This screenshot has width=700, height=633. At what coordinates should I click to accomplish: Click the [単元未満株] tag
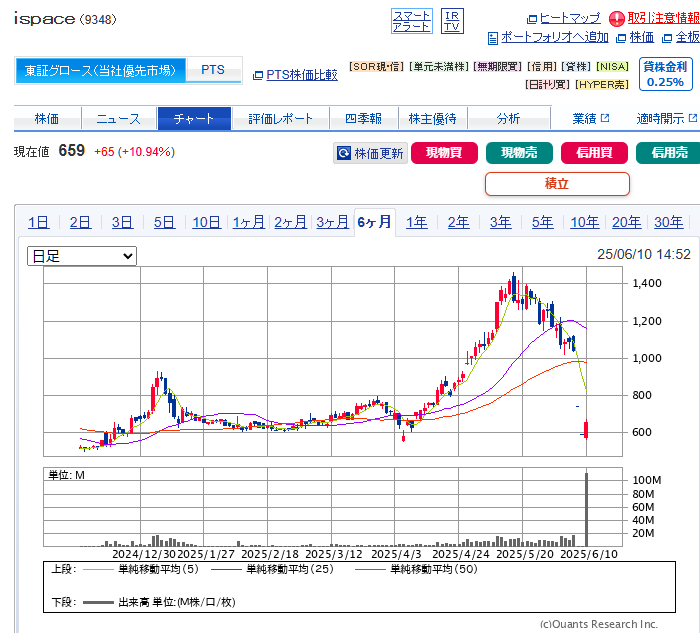click(439, 67)
